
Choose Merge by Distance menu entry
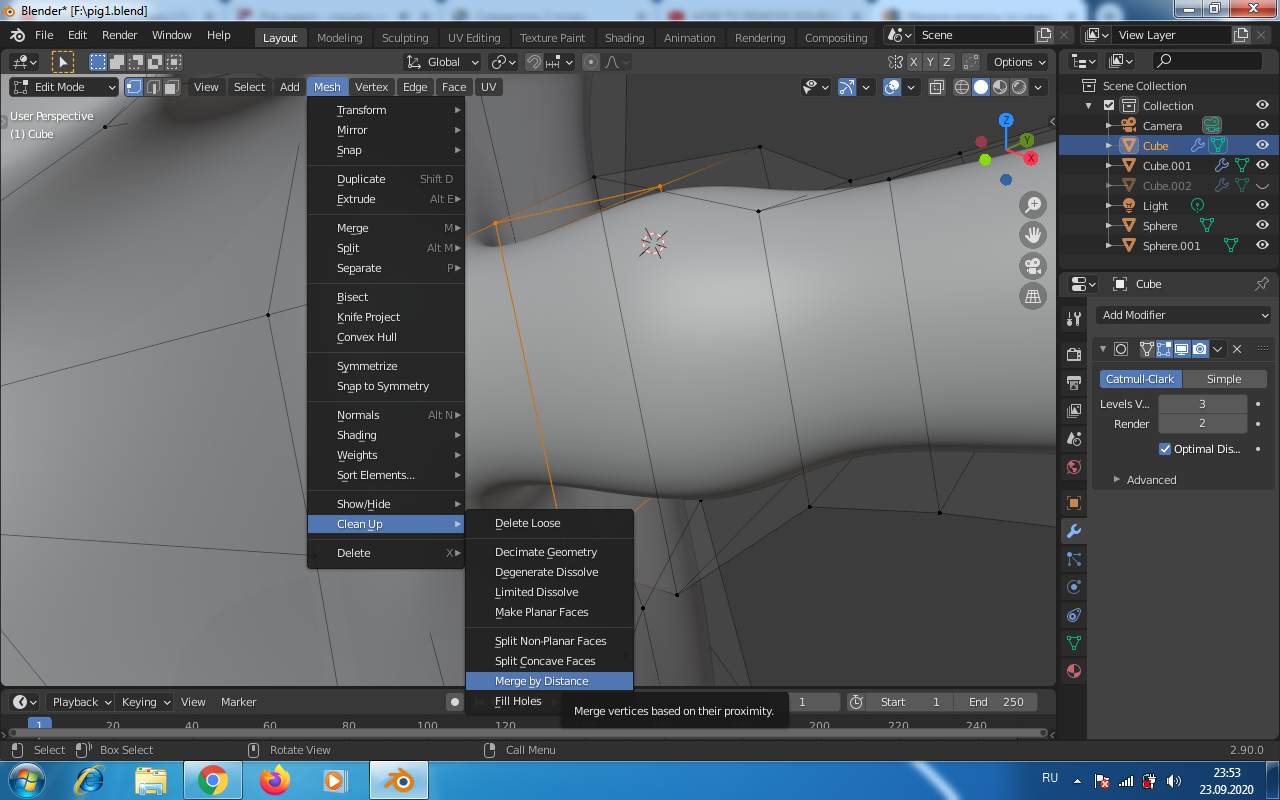pos(541,681)
